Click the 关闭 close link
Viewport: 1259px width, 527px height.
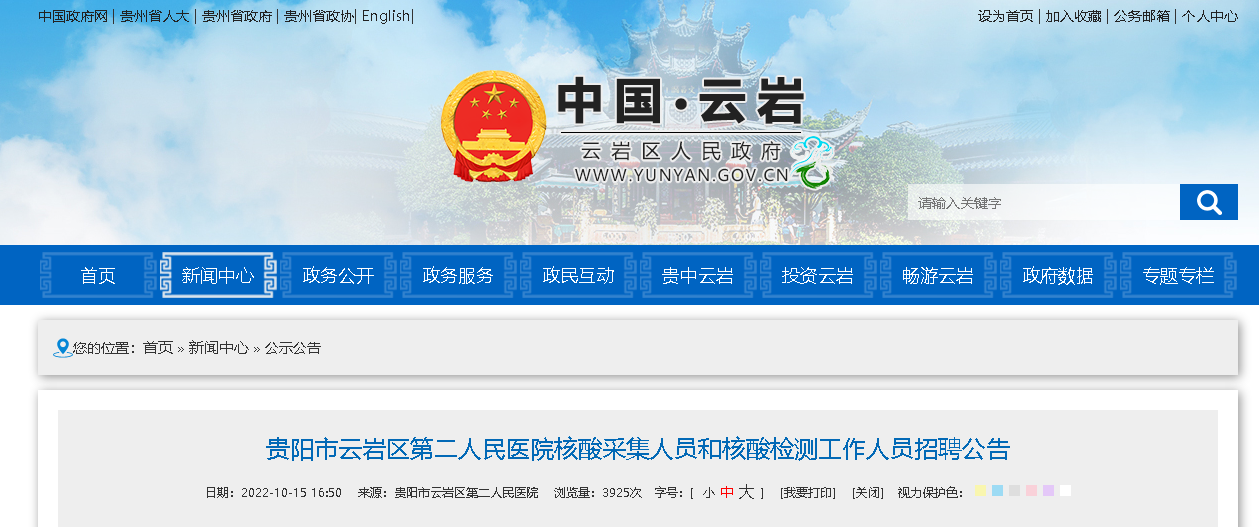[868, 493]
